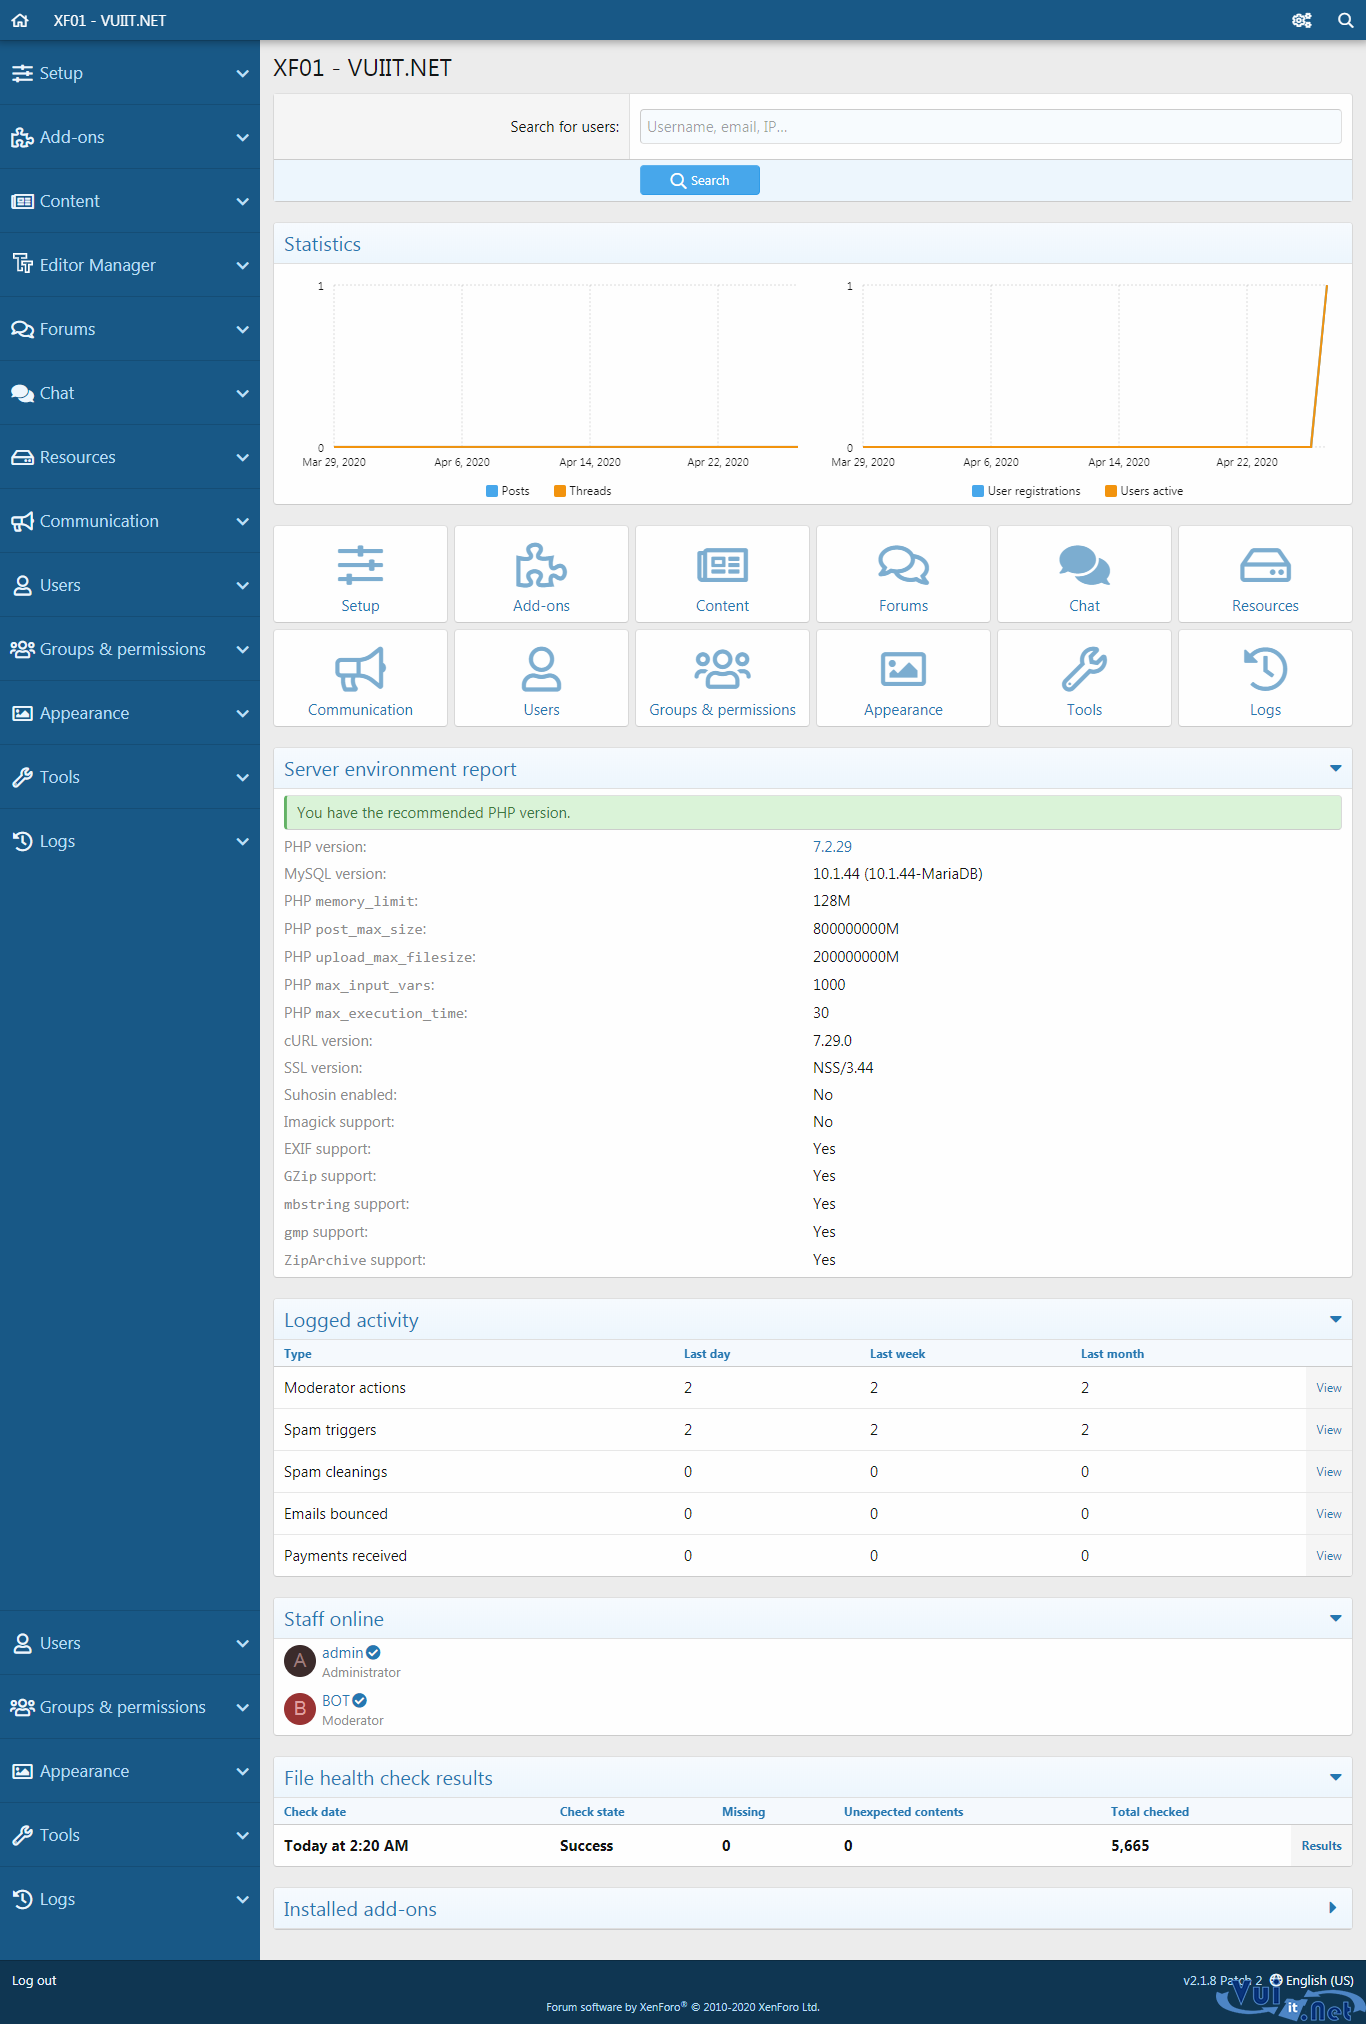The width and height of the screenshot is (1366, 2024).
Task: Toggle Users active legend entry
Action: [x=1144, y=491]
